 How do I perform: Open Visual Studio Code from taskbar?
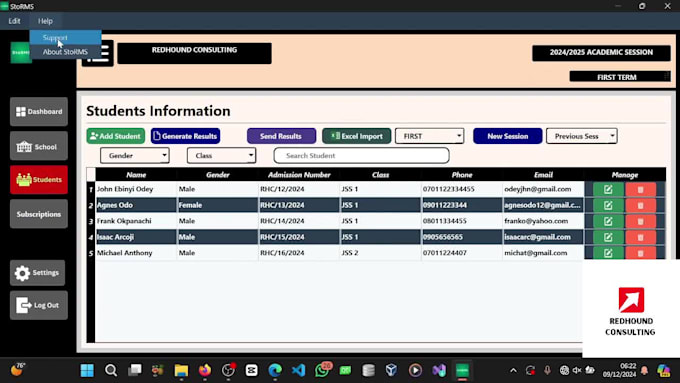tap(298, 370)
